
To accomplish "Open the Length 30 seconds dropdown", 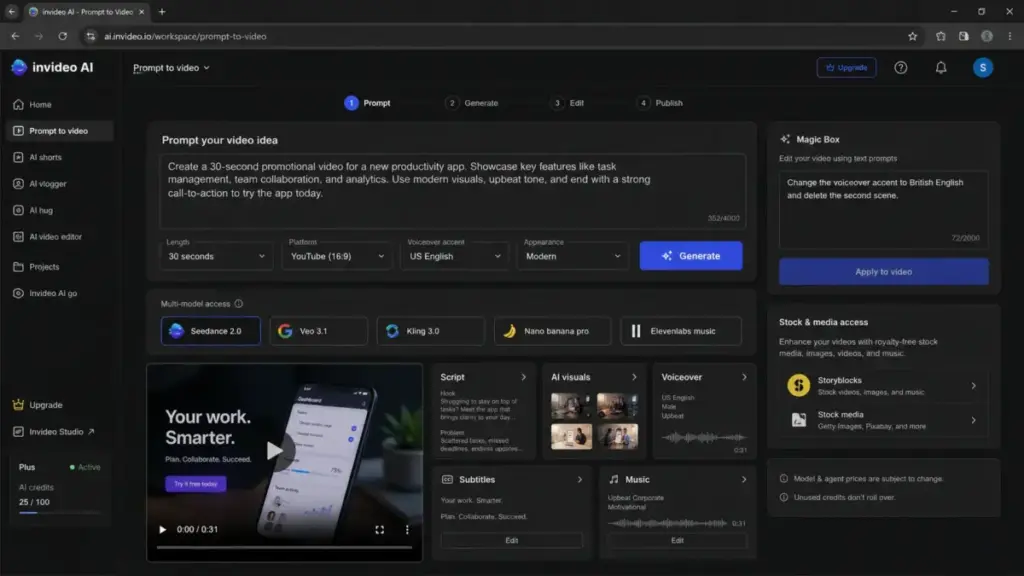I will pyautogui.click(x=216, y=257).
